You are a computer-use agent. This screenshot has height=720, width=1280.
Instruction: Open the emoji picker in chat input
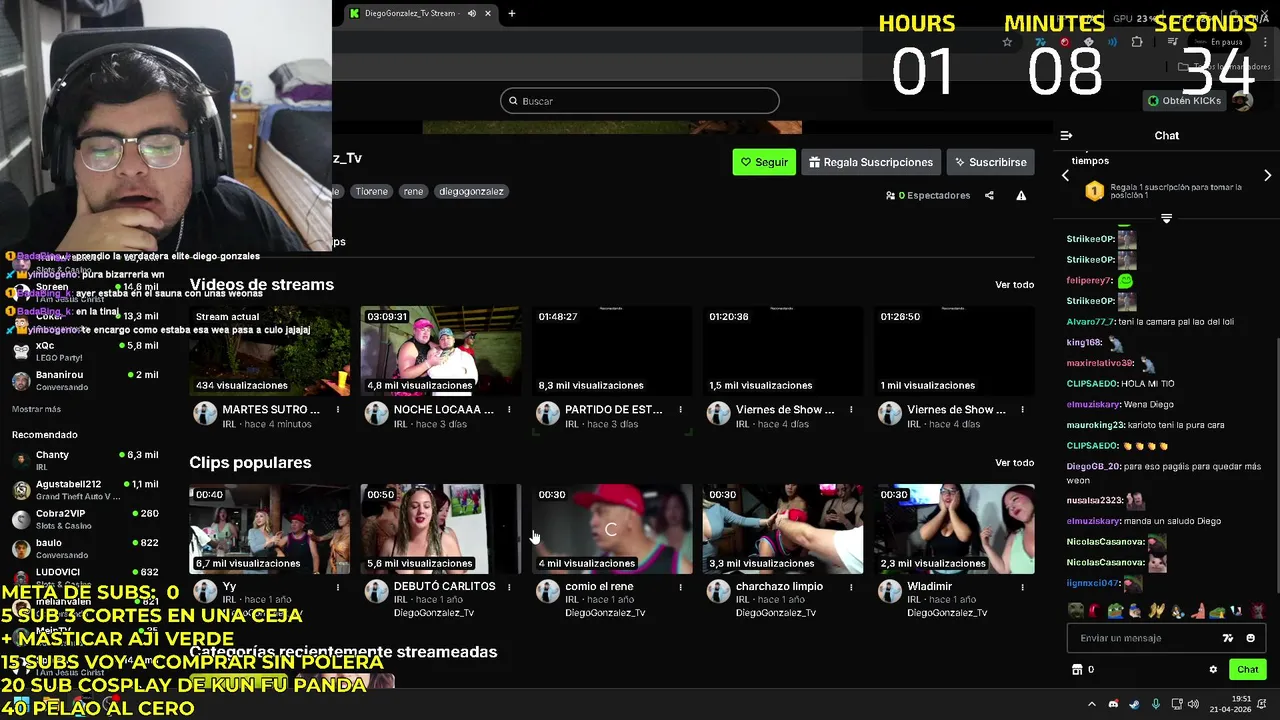pos(1250,638)
